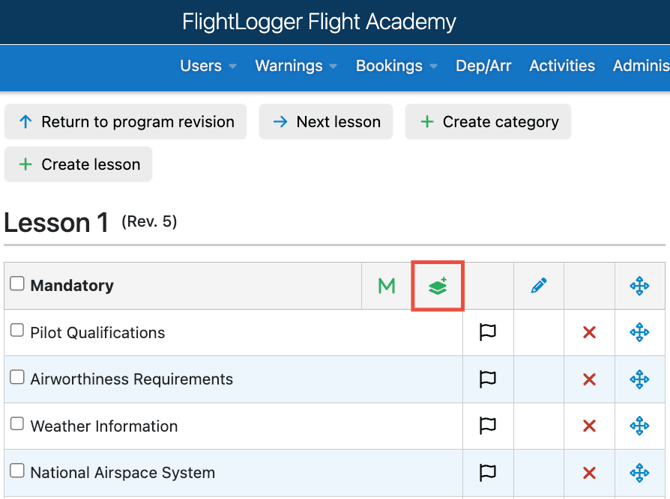The width and height of the screenshot is (670, 499).
Task: Delete Pilot Qualifications with red X
Action: point(589,332)
